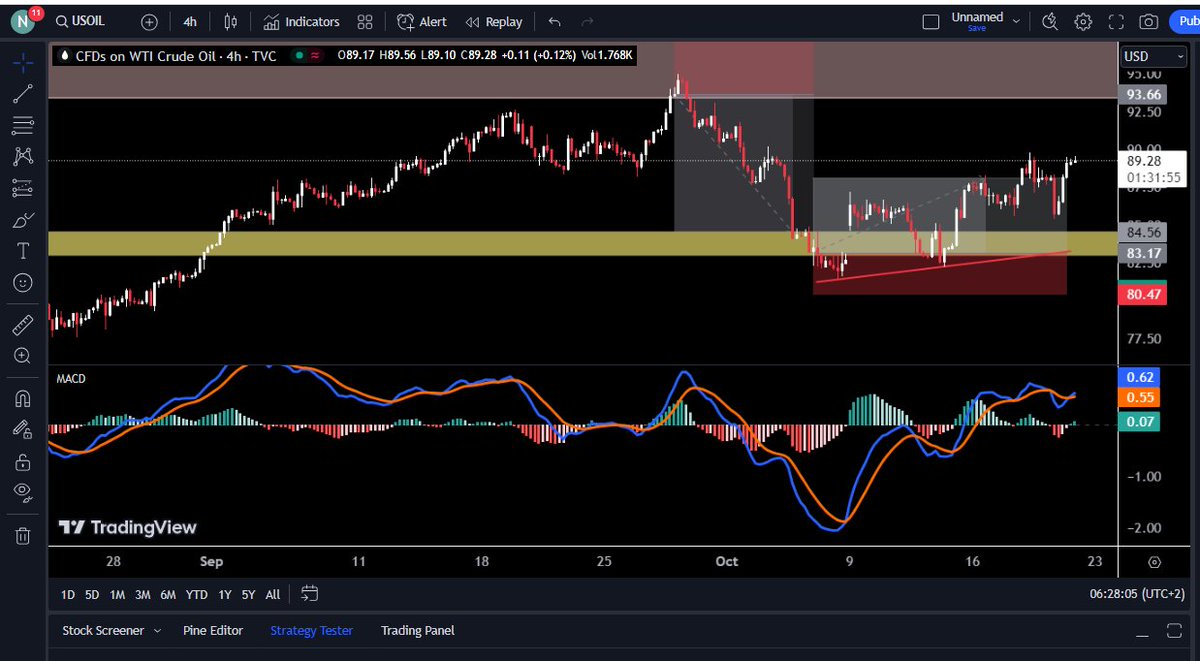This screenshot has height=661, width=1200.
Task: Toggle stay in drawing mode
Action: (x=22, y=429)
